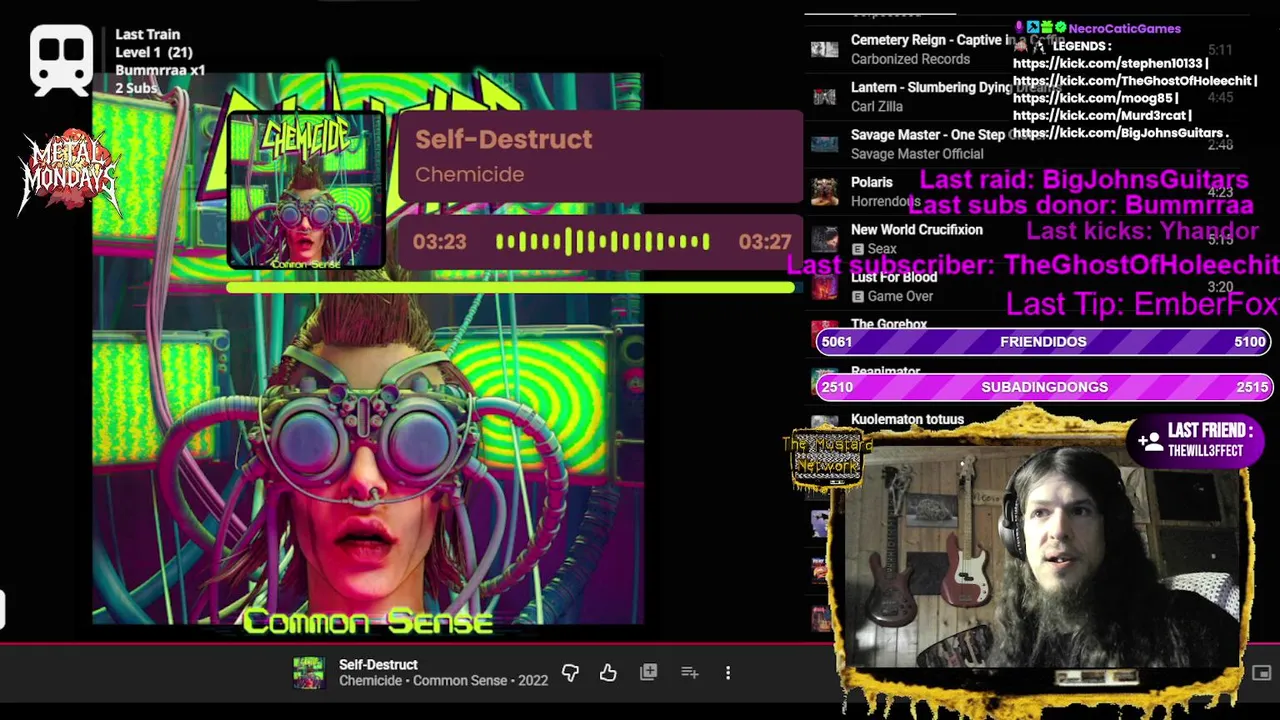Click Last raid: BigJohnsGuitars label
The image size is (1280, 720).
pos(1084,180)
